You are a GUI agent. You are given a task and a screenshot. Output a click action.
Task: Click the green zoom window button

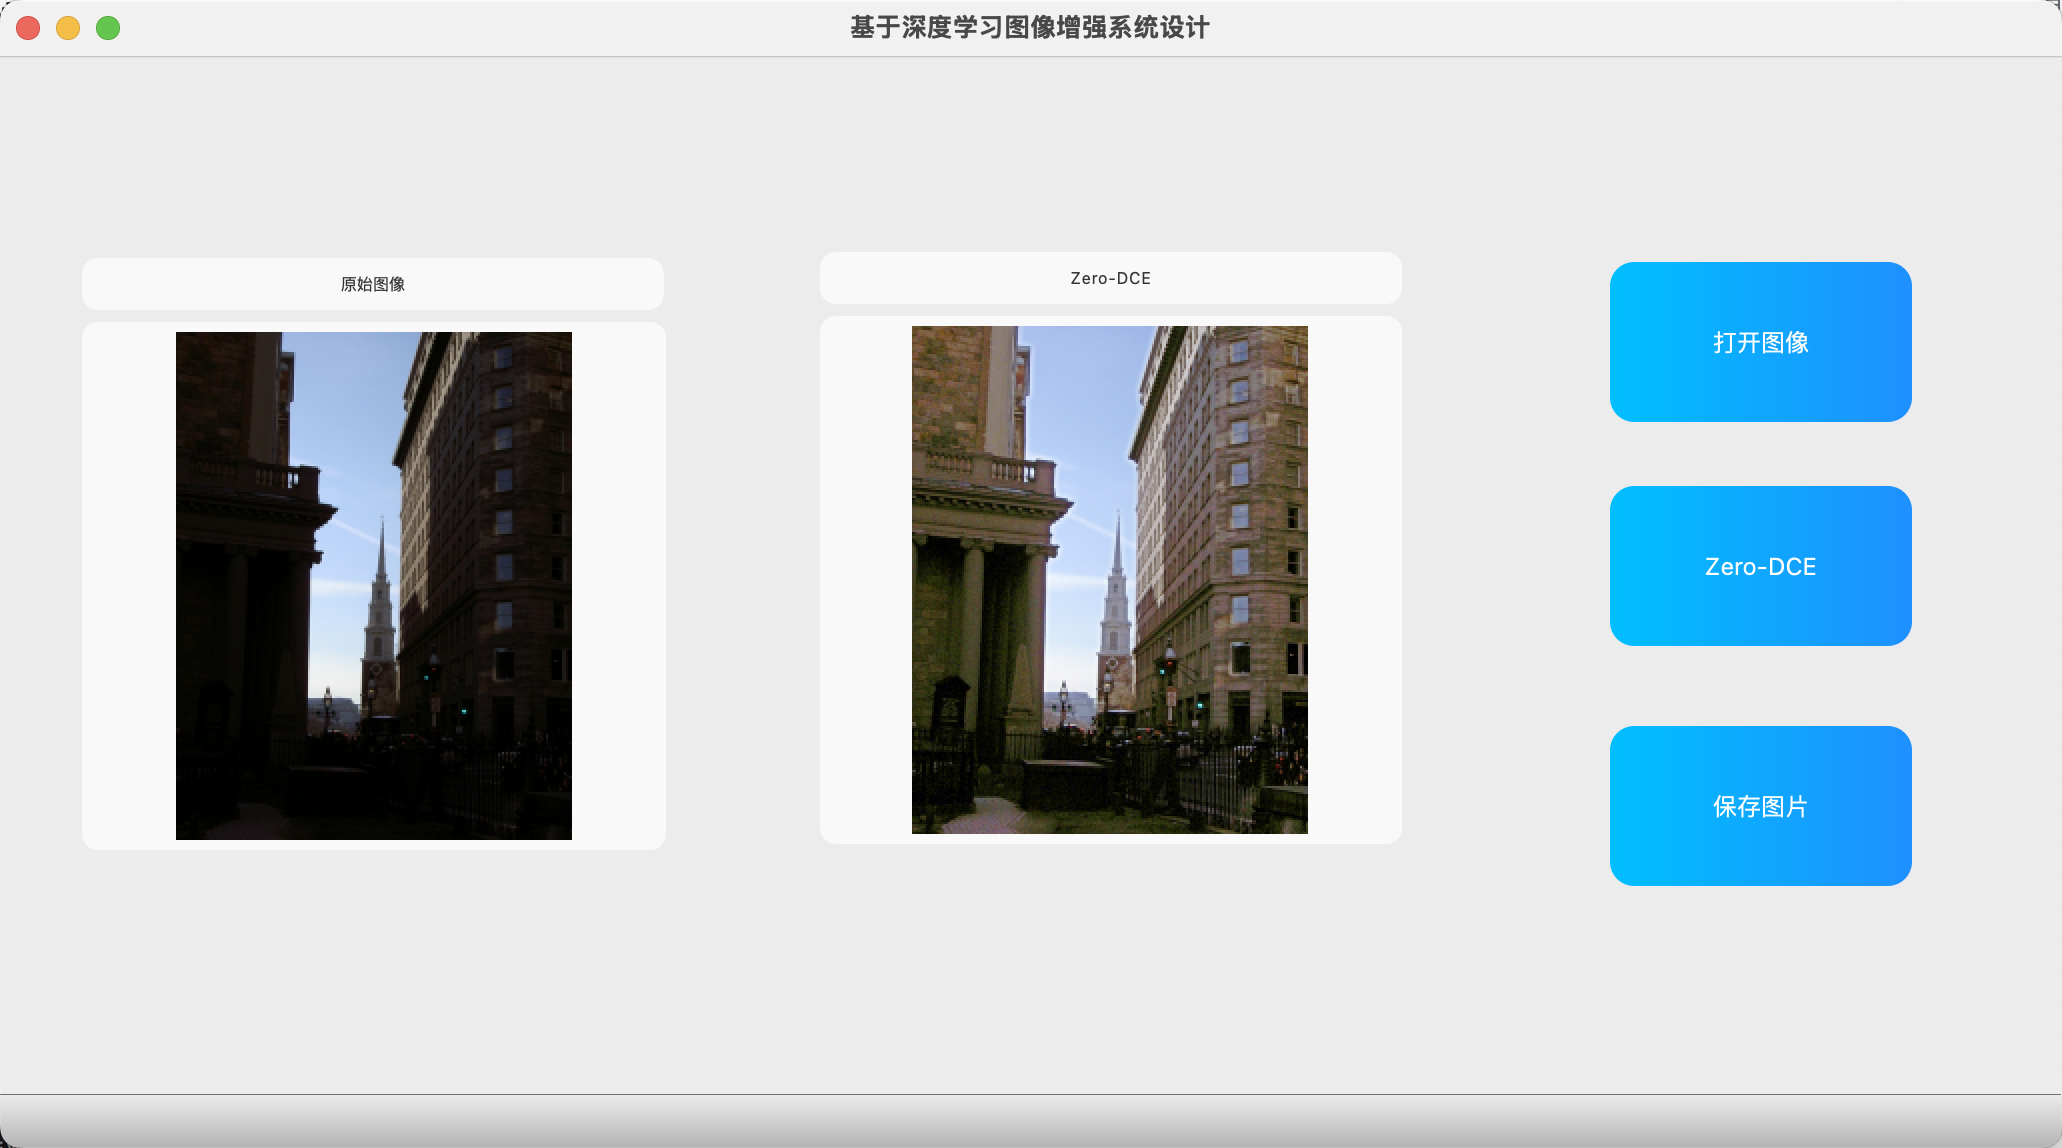coord(108,28)
